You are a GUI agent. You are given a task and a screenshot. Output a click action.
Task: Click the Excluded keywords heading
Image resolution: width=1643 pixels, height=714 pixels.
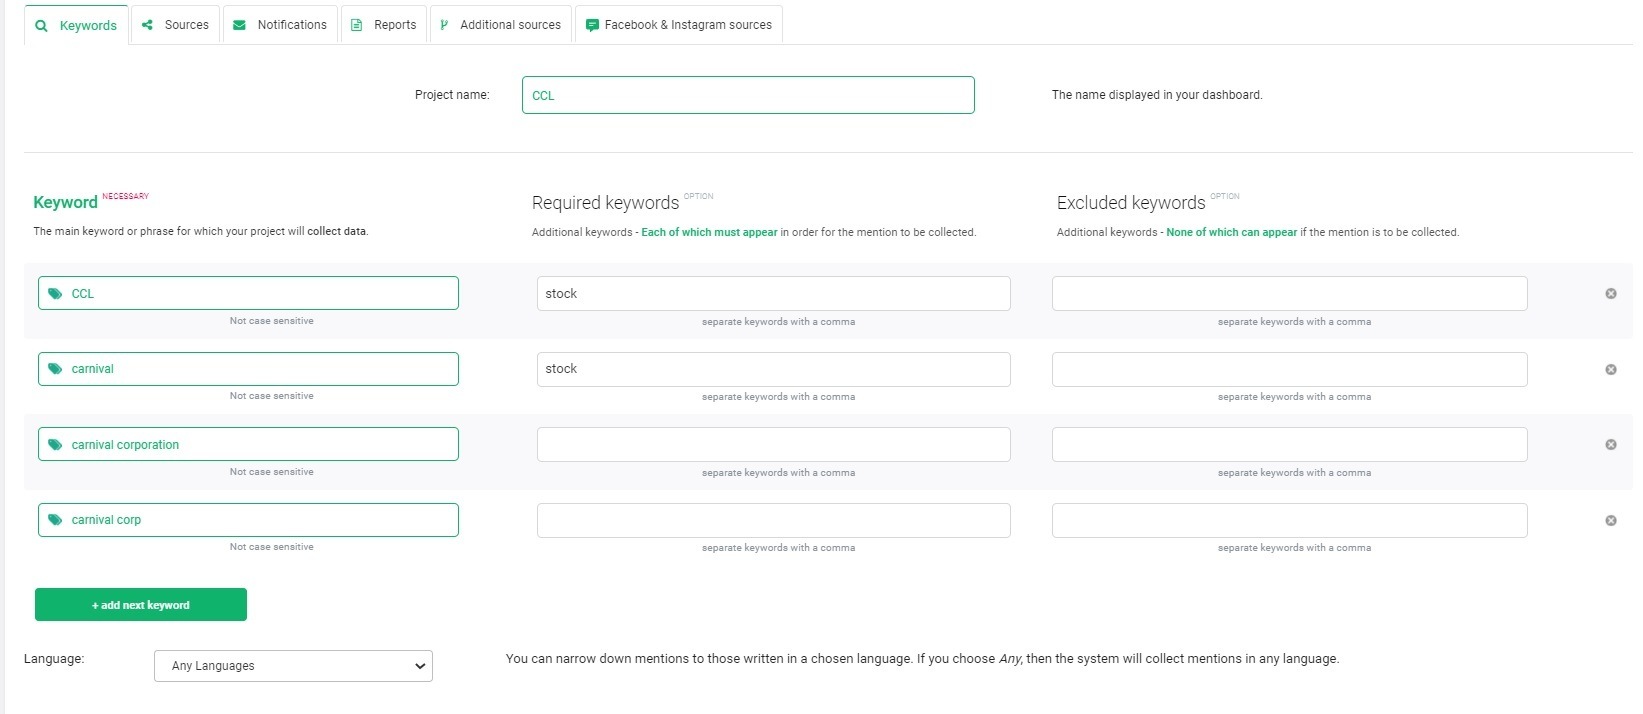coord(1131,203)
